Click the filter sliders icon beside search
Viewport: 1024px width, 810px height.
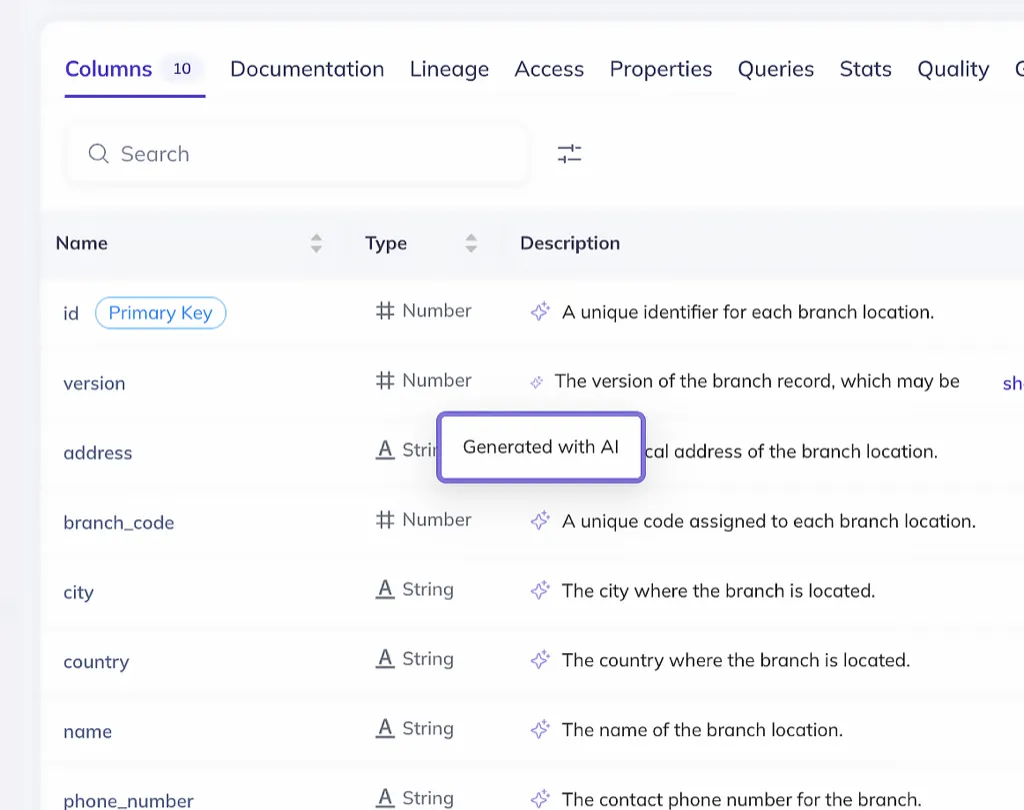[x=569, y=154]
